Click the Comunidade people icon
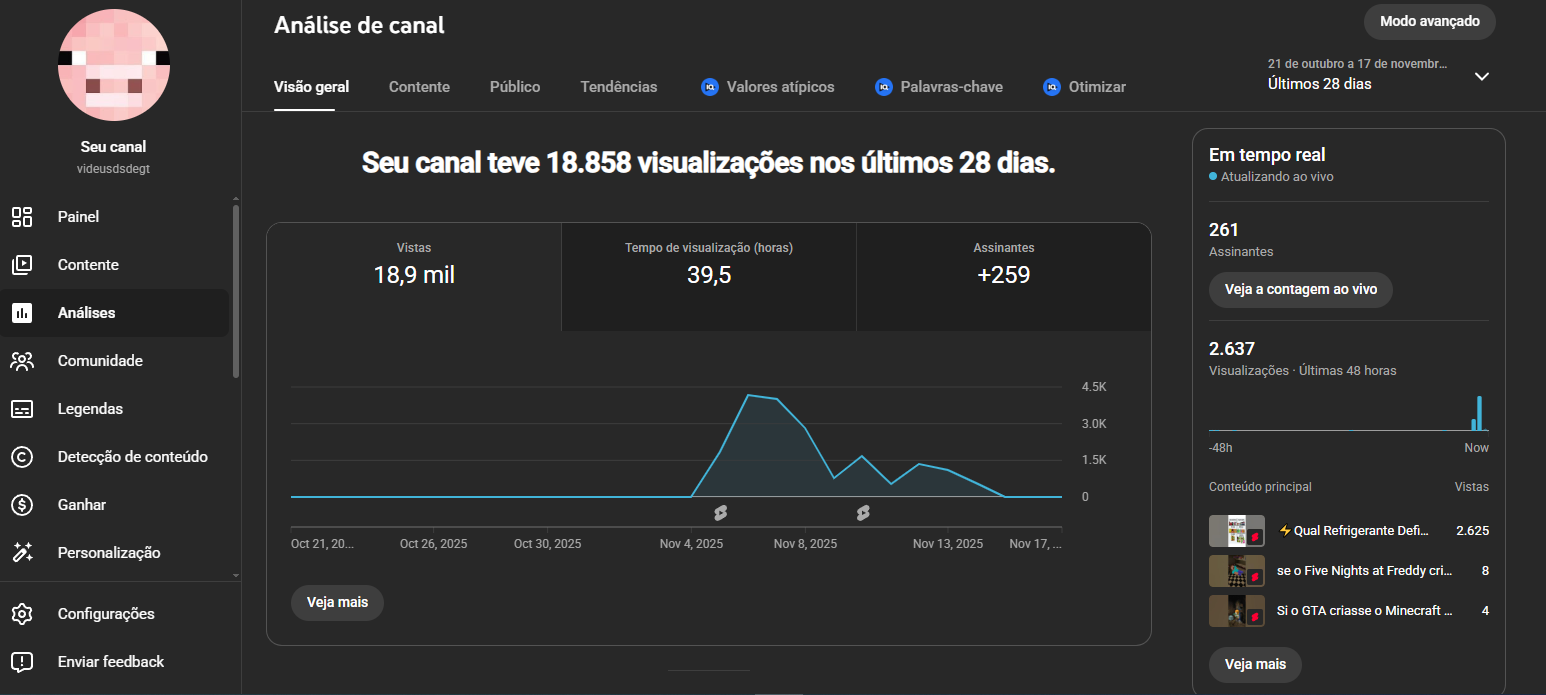 (22, 361)
